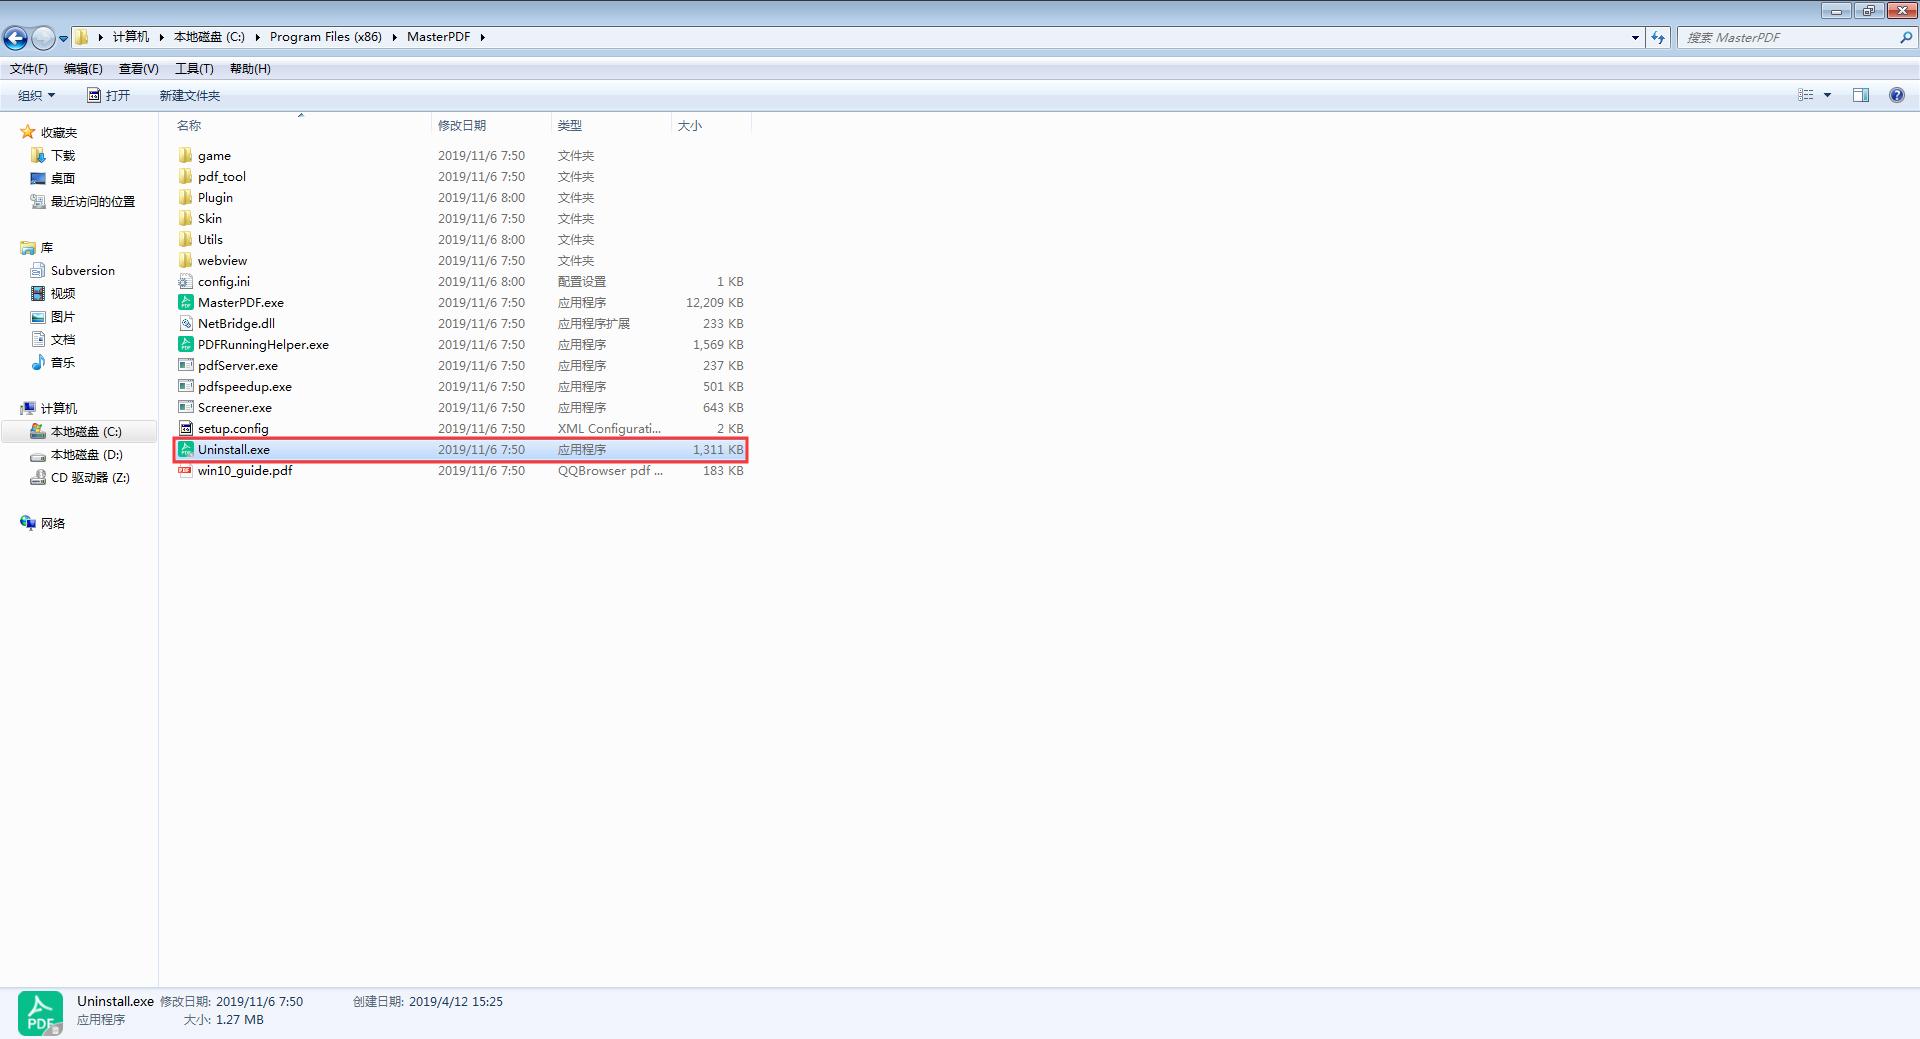This screenshot has width=1920, height=1039.
Task: Open the 组织 dropdown menu
Action: 36,95
